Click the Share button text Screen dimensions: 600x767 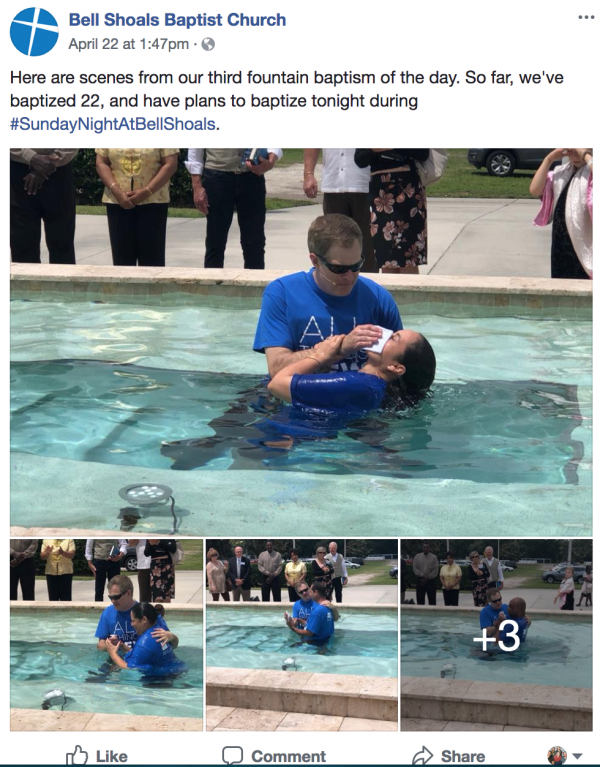(463, 756)
